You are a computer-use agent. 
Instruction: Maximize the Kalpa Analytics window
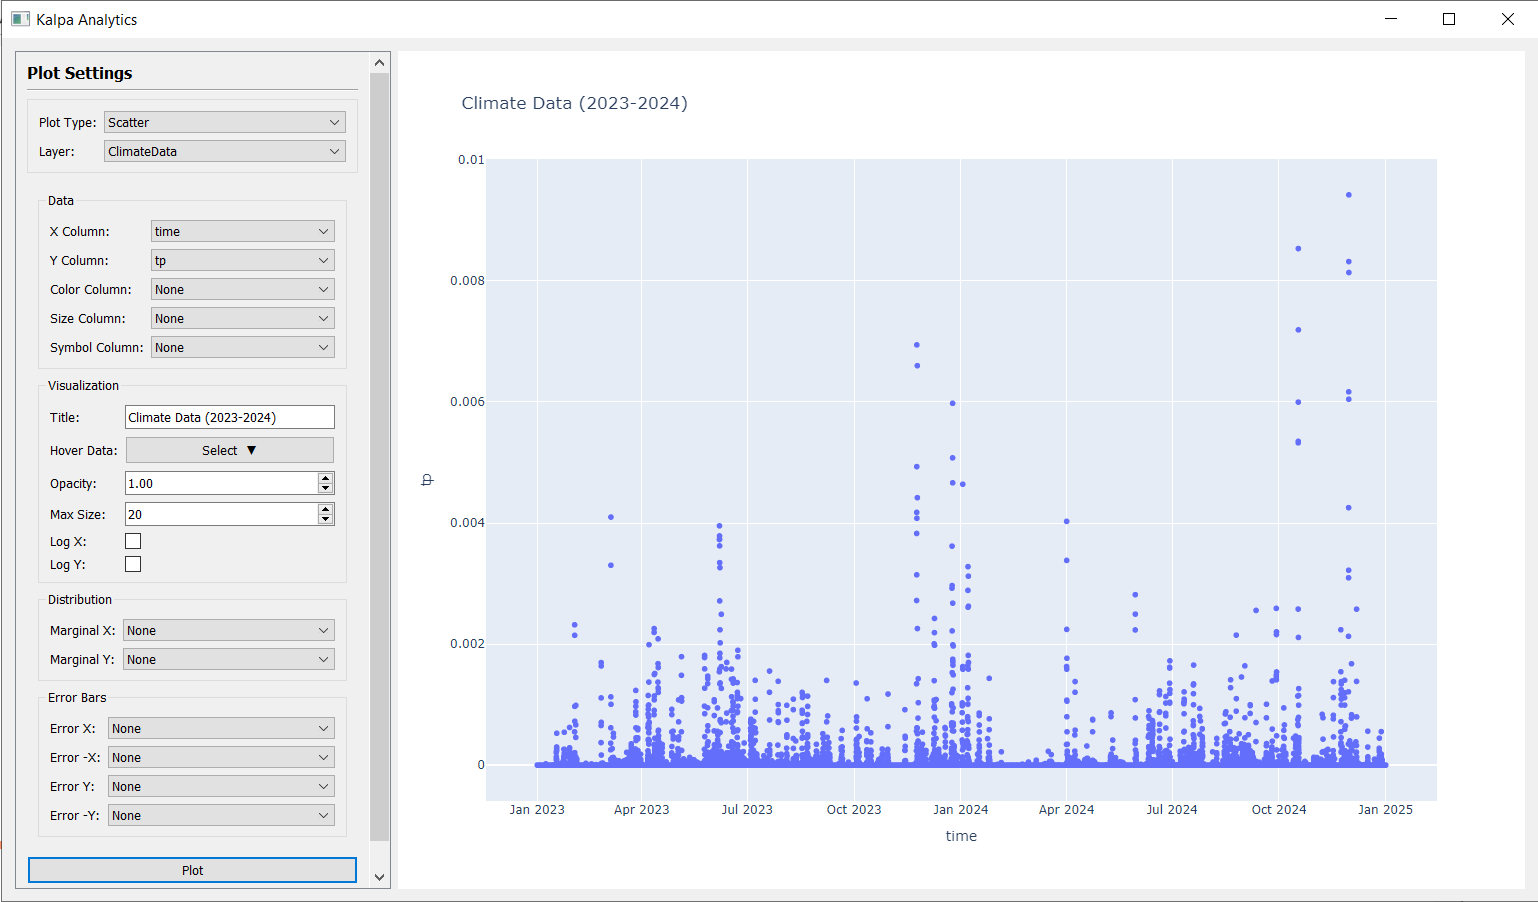point(1448,19)
